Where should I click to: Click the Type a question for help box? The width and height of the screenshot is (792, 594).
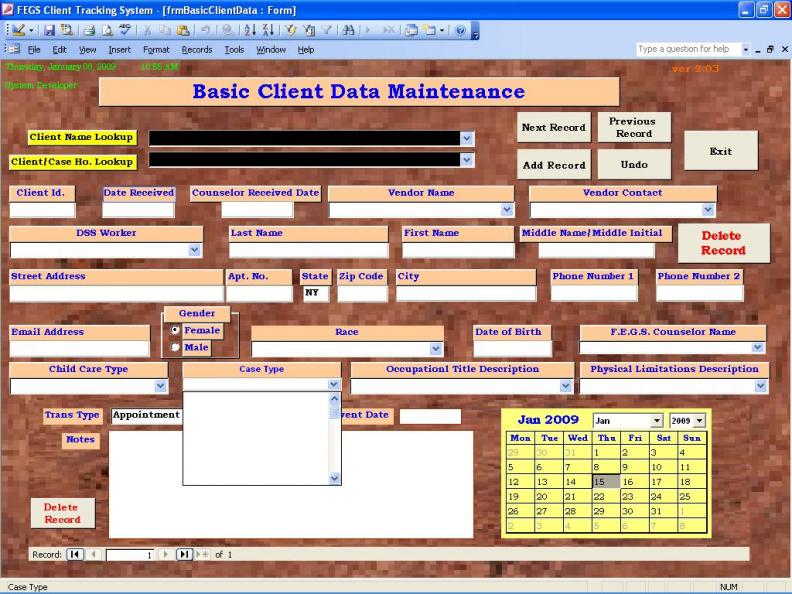coord(687,49)
